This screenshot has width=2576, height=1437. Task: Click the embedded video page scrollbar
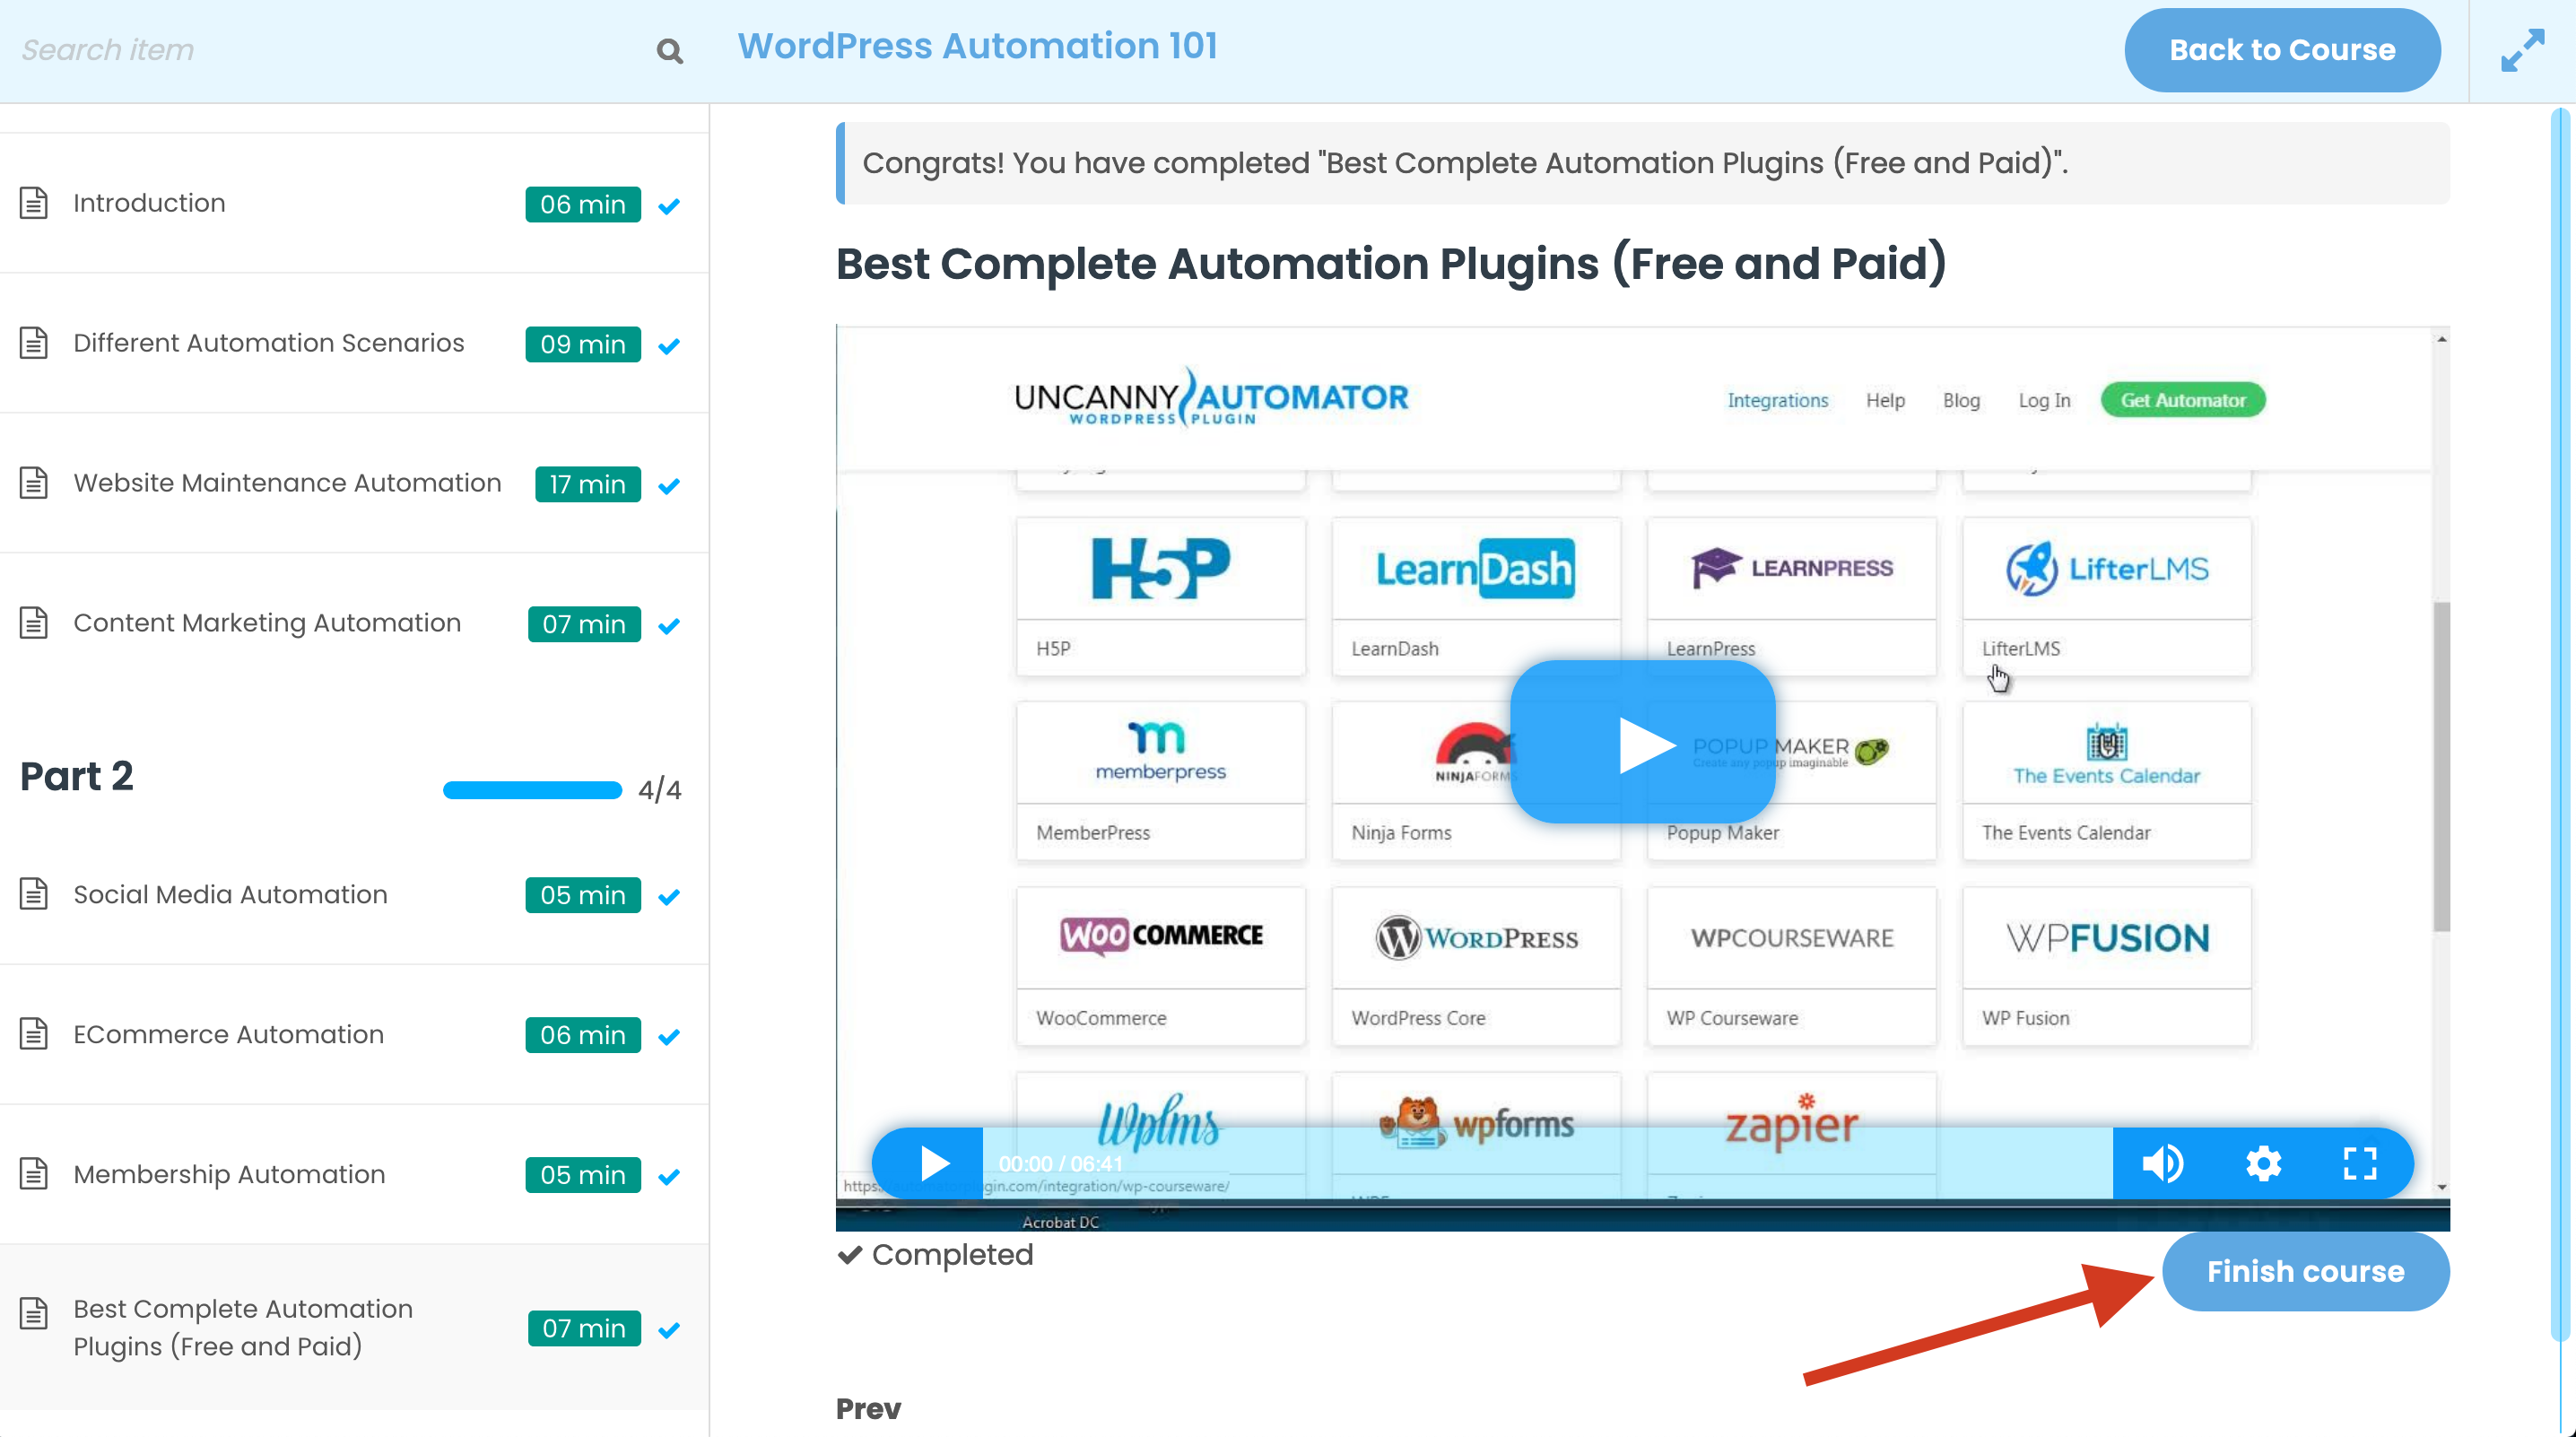pyautogui.click(x=2441, y=767)
